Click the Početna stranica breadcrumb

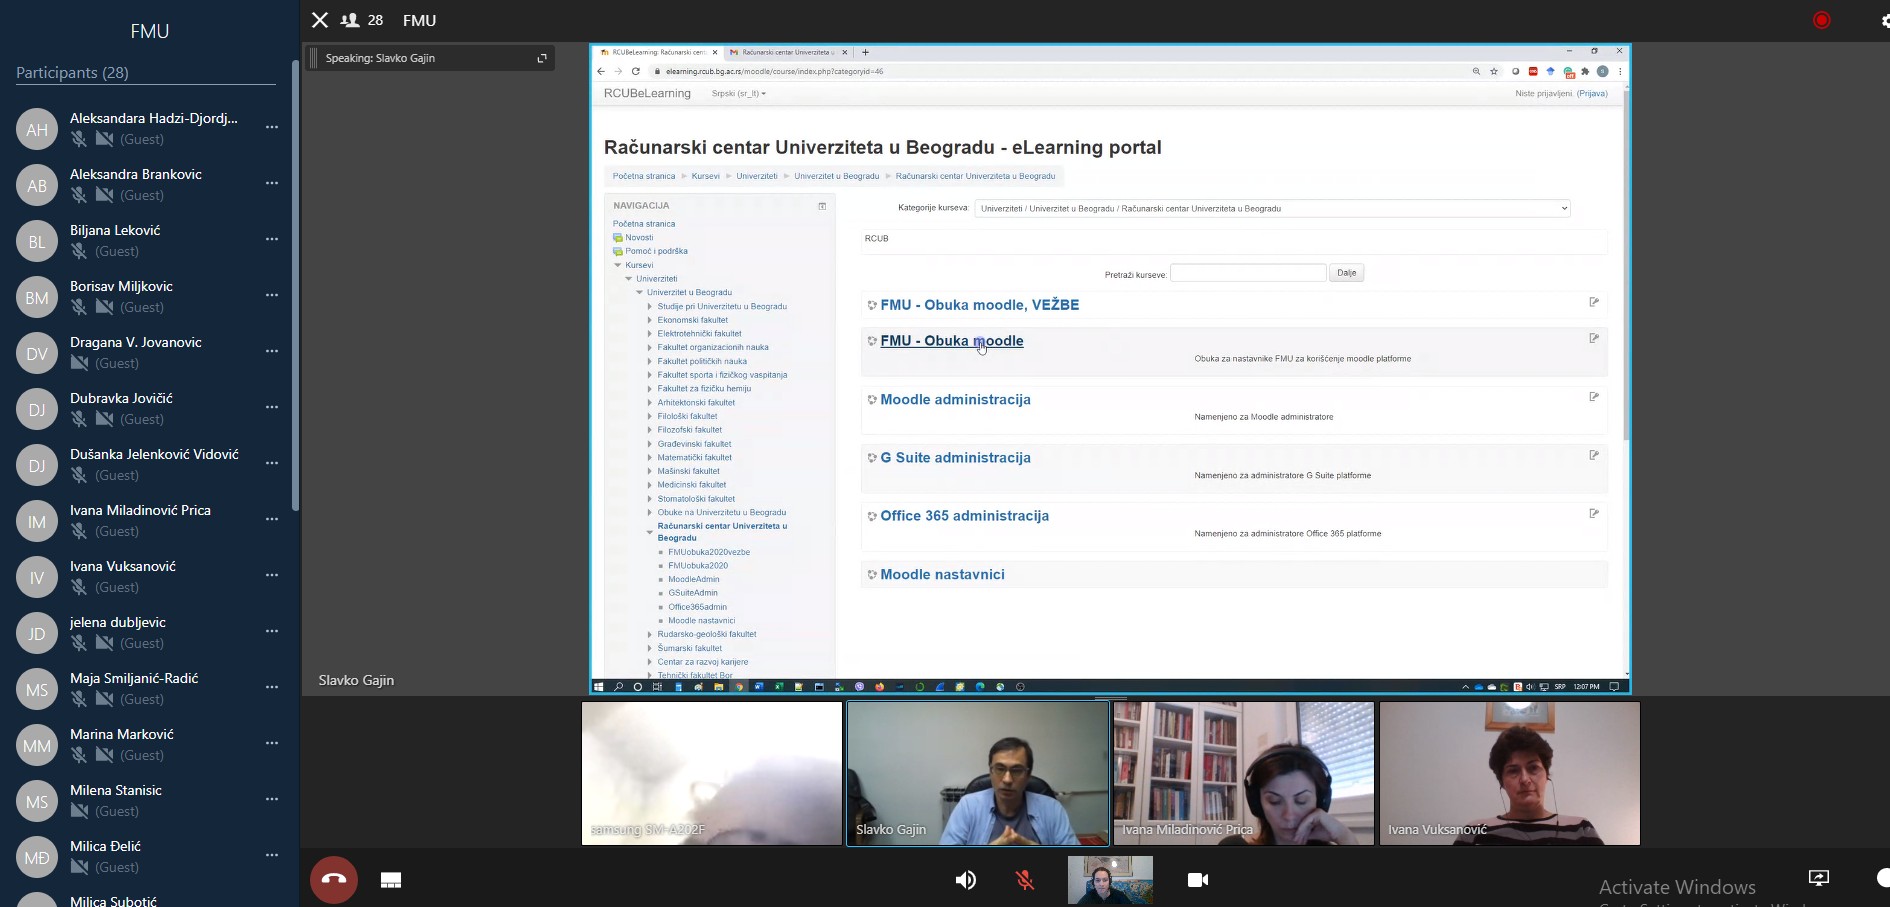[x=644, y=176]
